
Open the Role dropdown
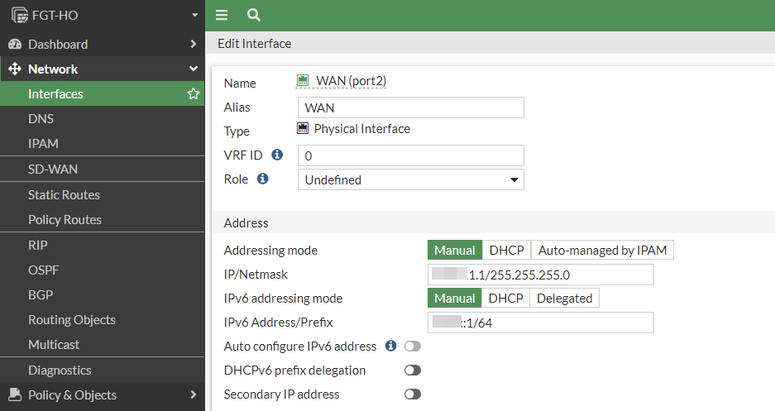point(411,180)
